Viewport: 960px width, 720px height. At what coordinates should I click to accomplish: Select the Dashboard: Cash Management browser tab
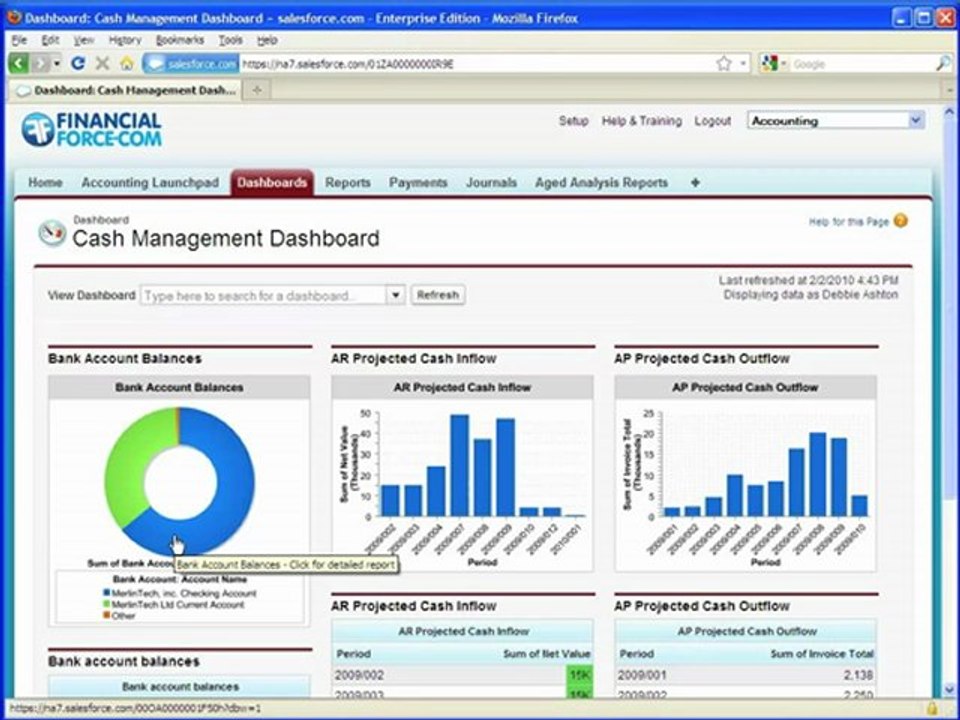click(126, 90)
